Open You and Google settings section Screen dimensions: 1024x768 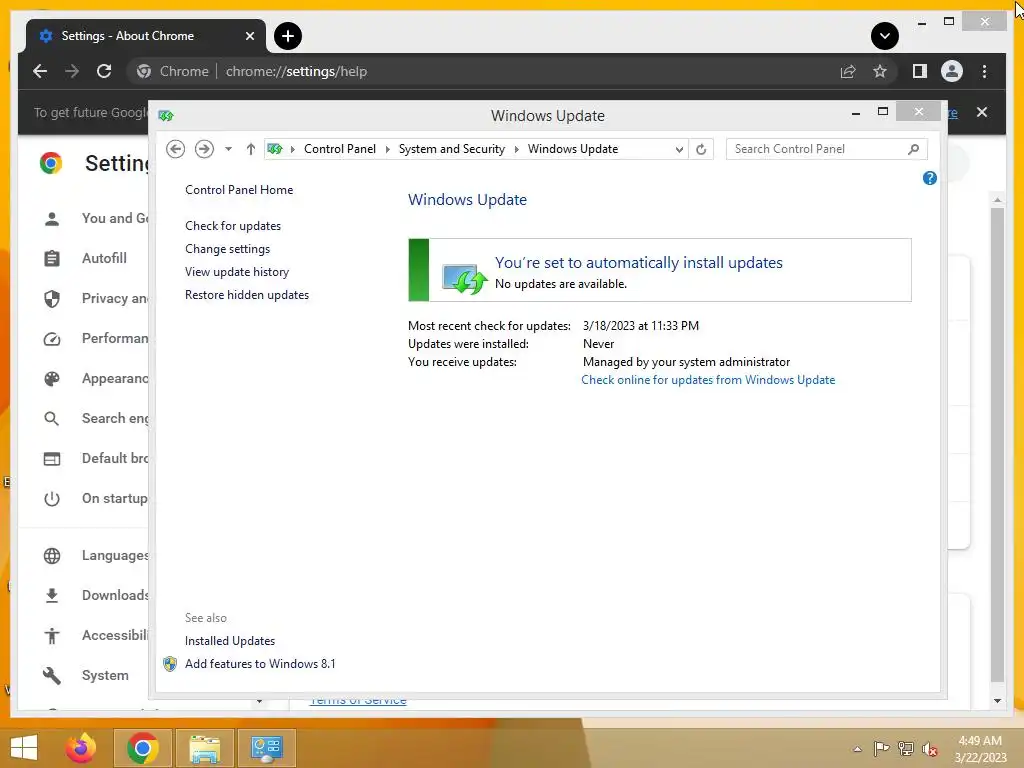tap(95, 218)
